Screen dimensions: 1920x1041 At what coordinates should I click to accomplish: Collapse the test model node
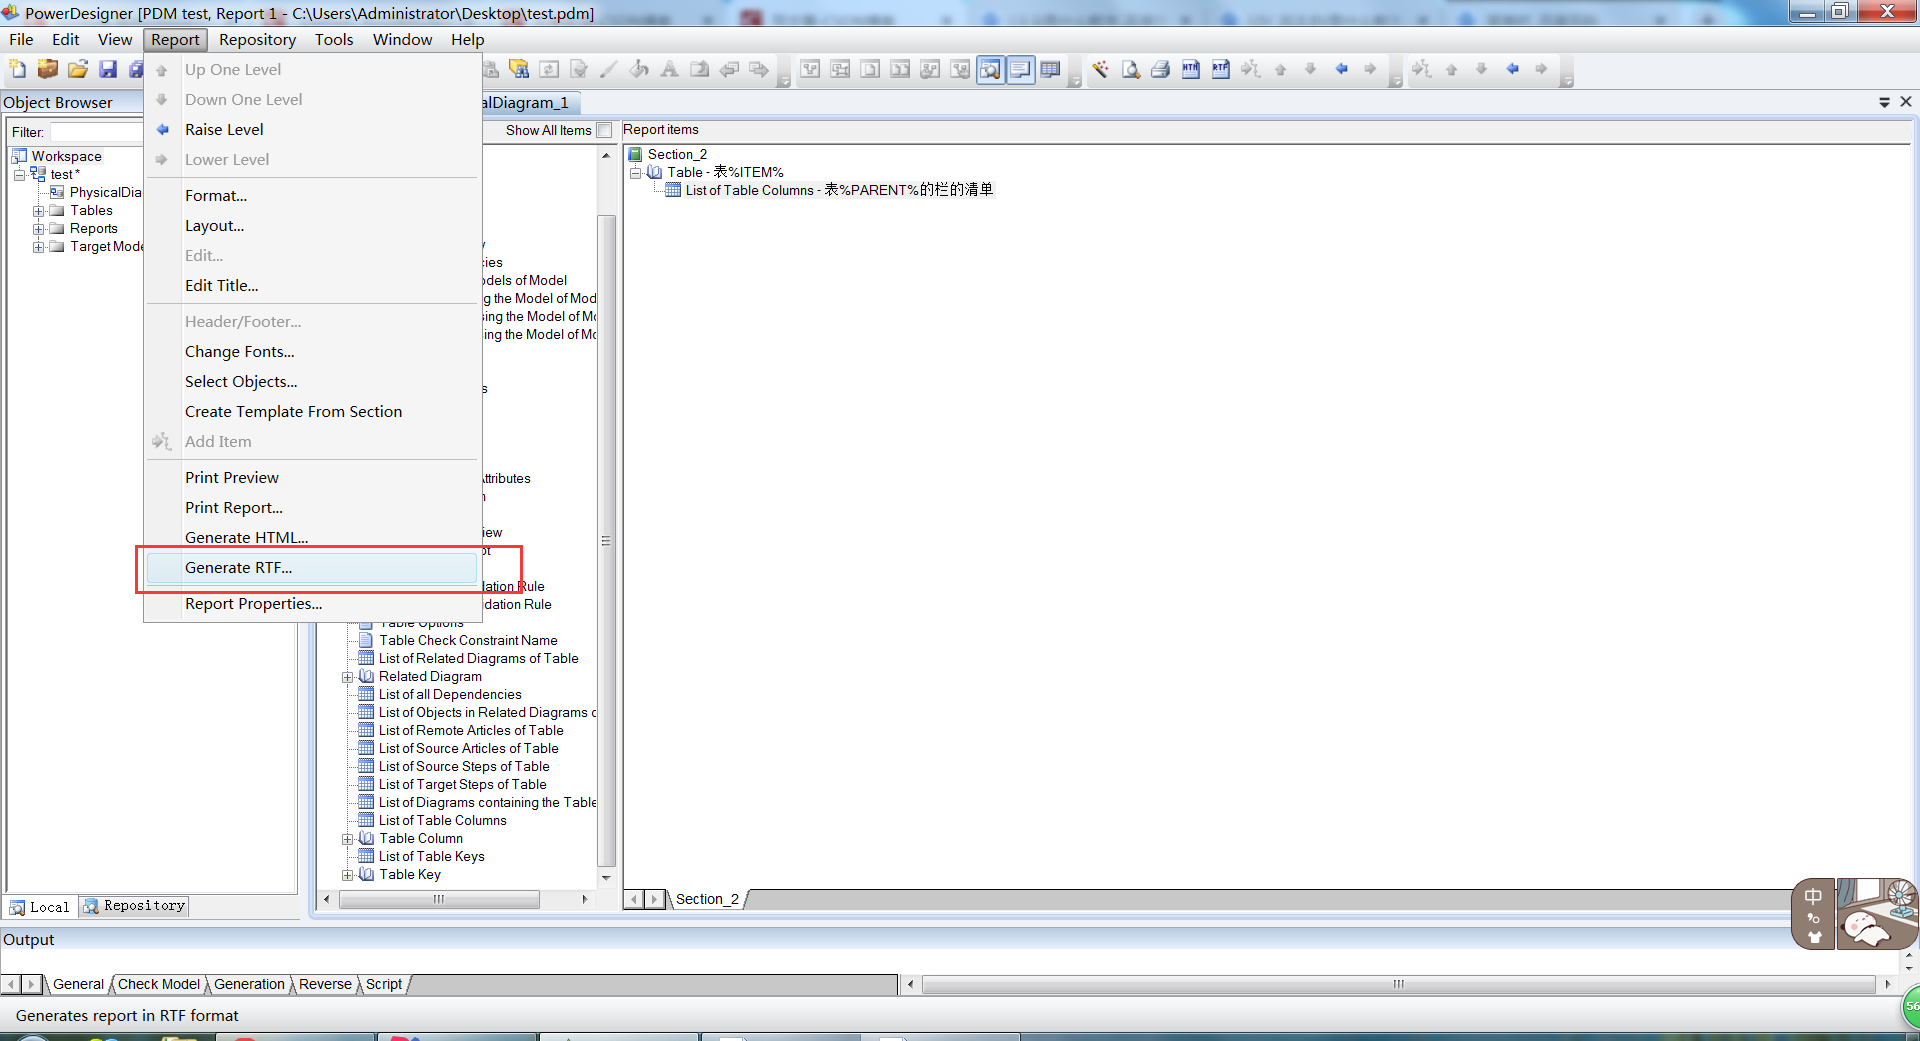click(19, 174)
